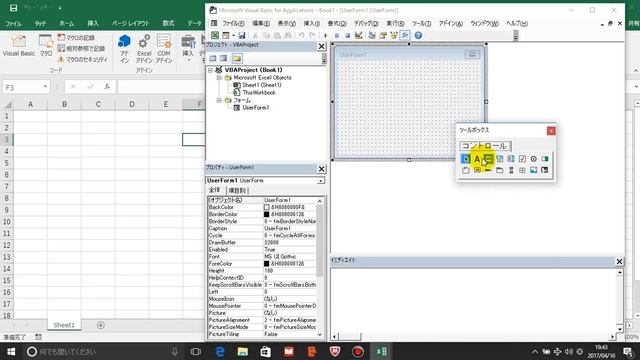The image size is (640, 360).
Task: Open the VBA ツール menu
Action: (x=421, y=24)
